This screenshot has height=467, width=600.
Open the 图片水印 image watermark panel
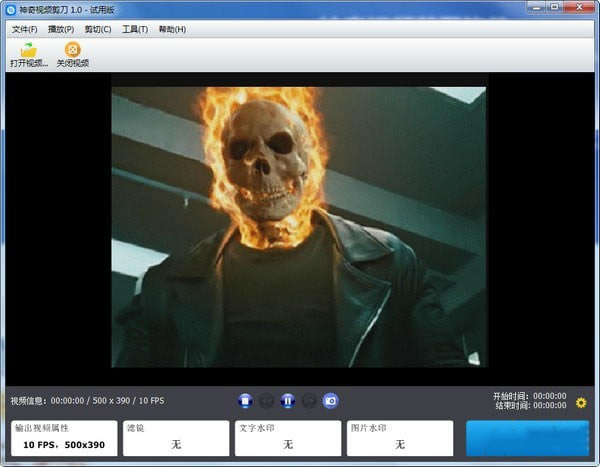399,438
